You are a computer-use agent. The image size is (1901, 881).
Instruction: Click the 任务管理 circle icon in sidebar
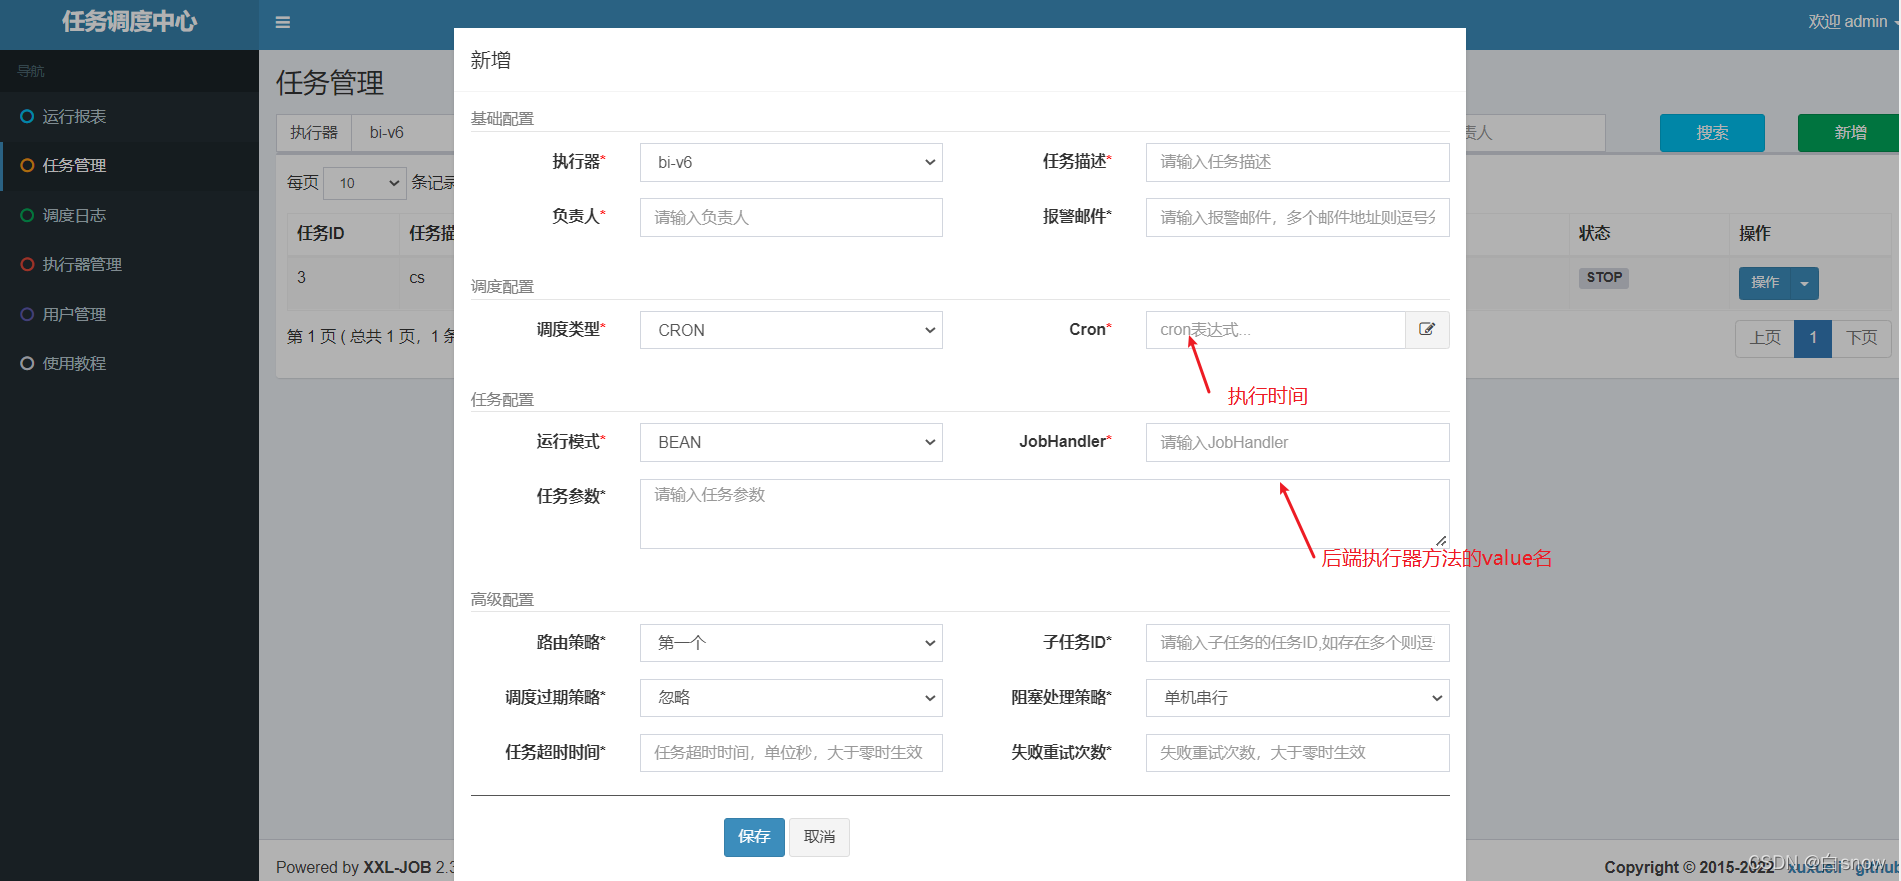point(27,165)
